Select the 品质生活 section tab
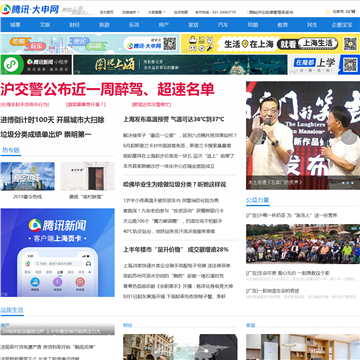This screenshot has height=360, width=360. (12, 310)
